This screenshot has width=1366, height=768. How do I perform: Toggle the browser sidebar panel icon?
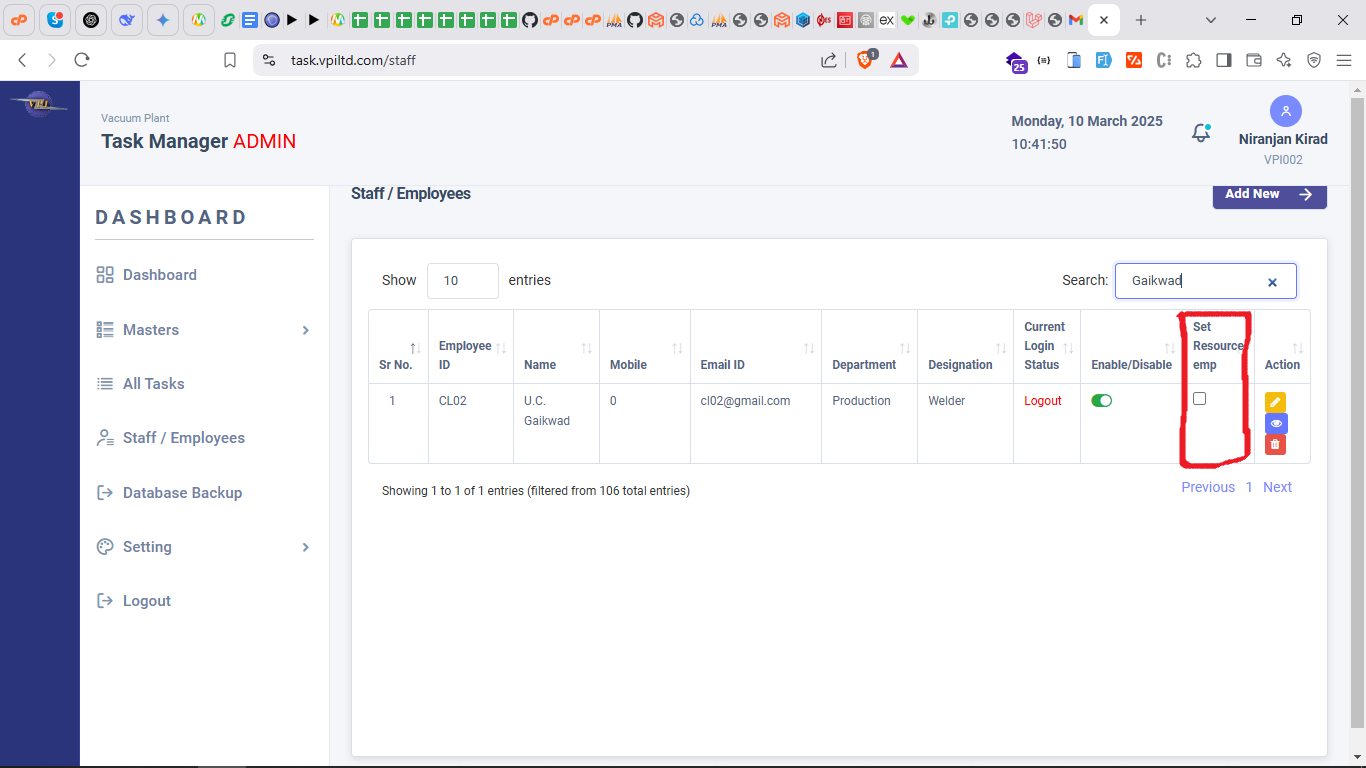click(1223, 60)
